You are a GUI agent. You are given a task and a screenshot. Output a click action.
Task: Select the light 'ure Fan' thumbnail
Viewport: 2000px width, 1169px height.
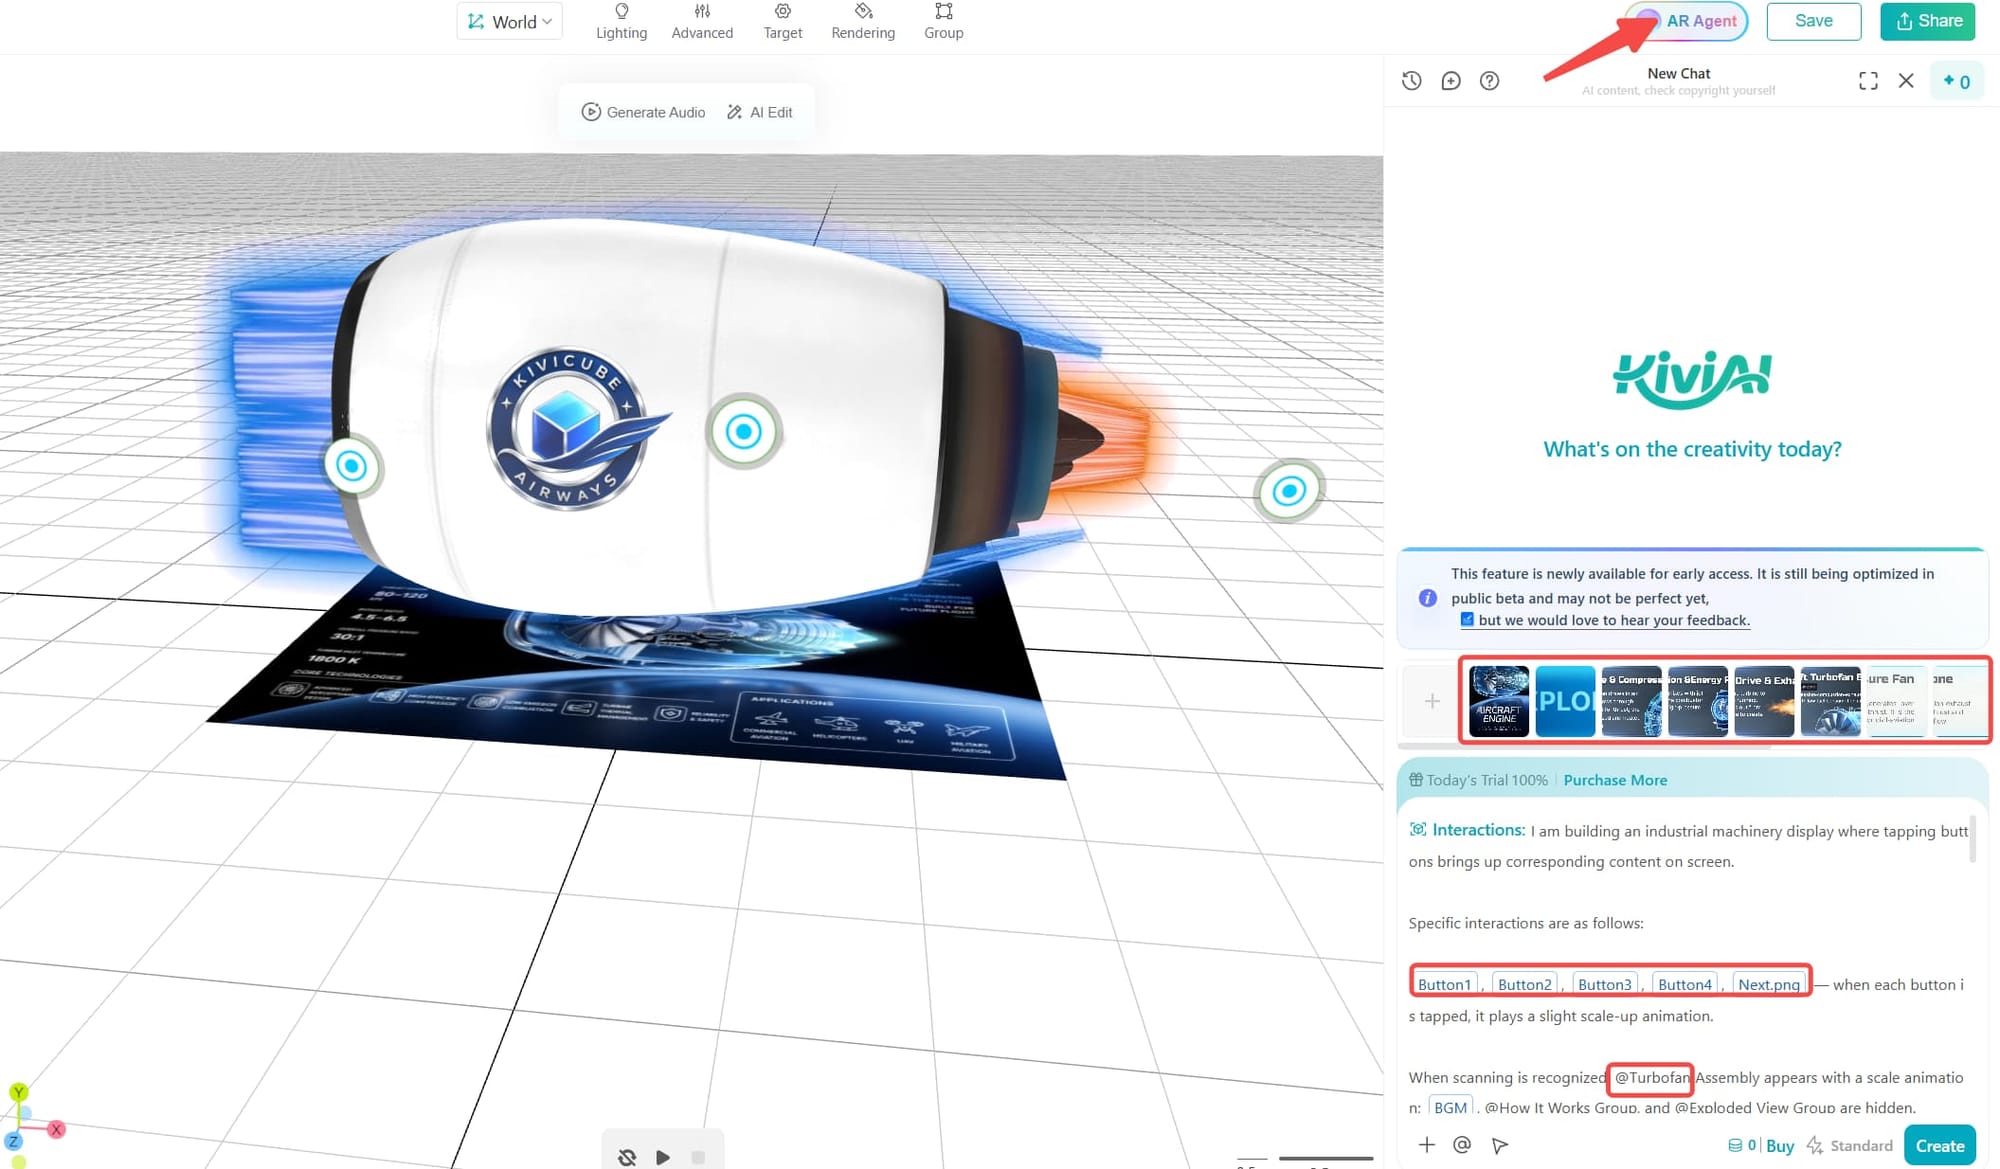tap(1896, 701)
